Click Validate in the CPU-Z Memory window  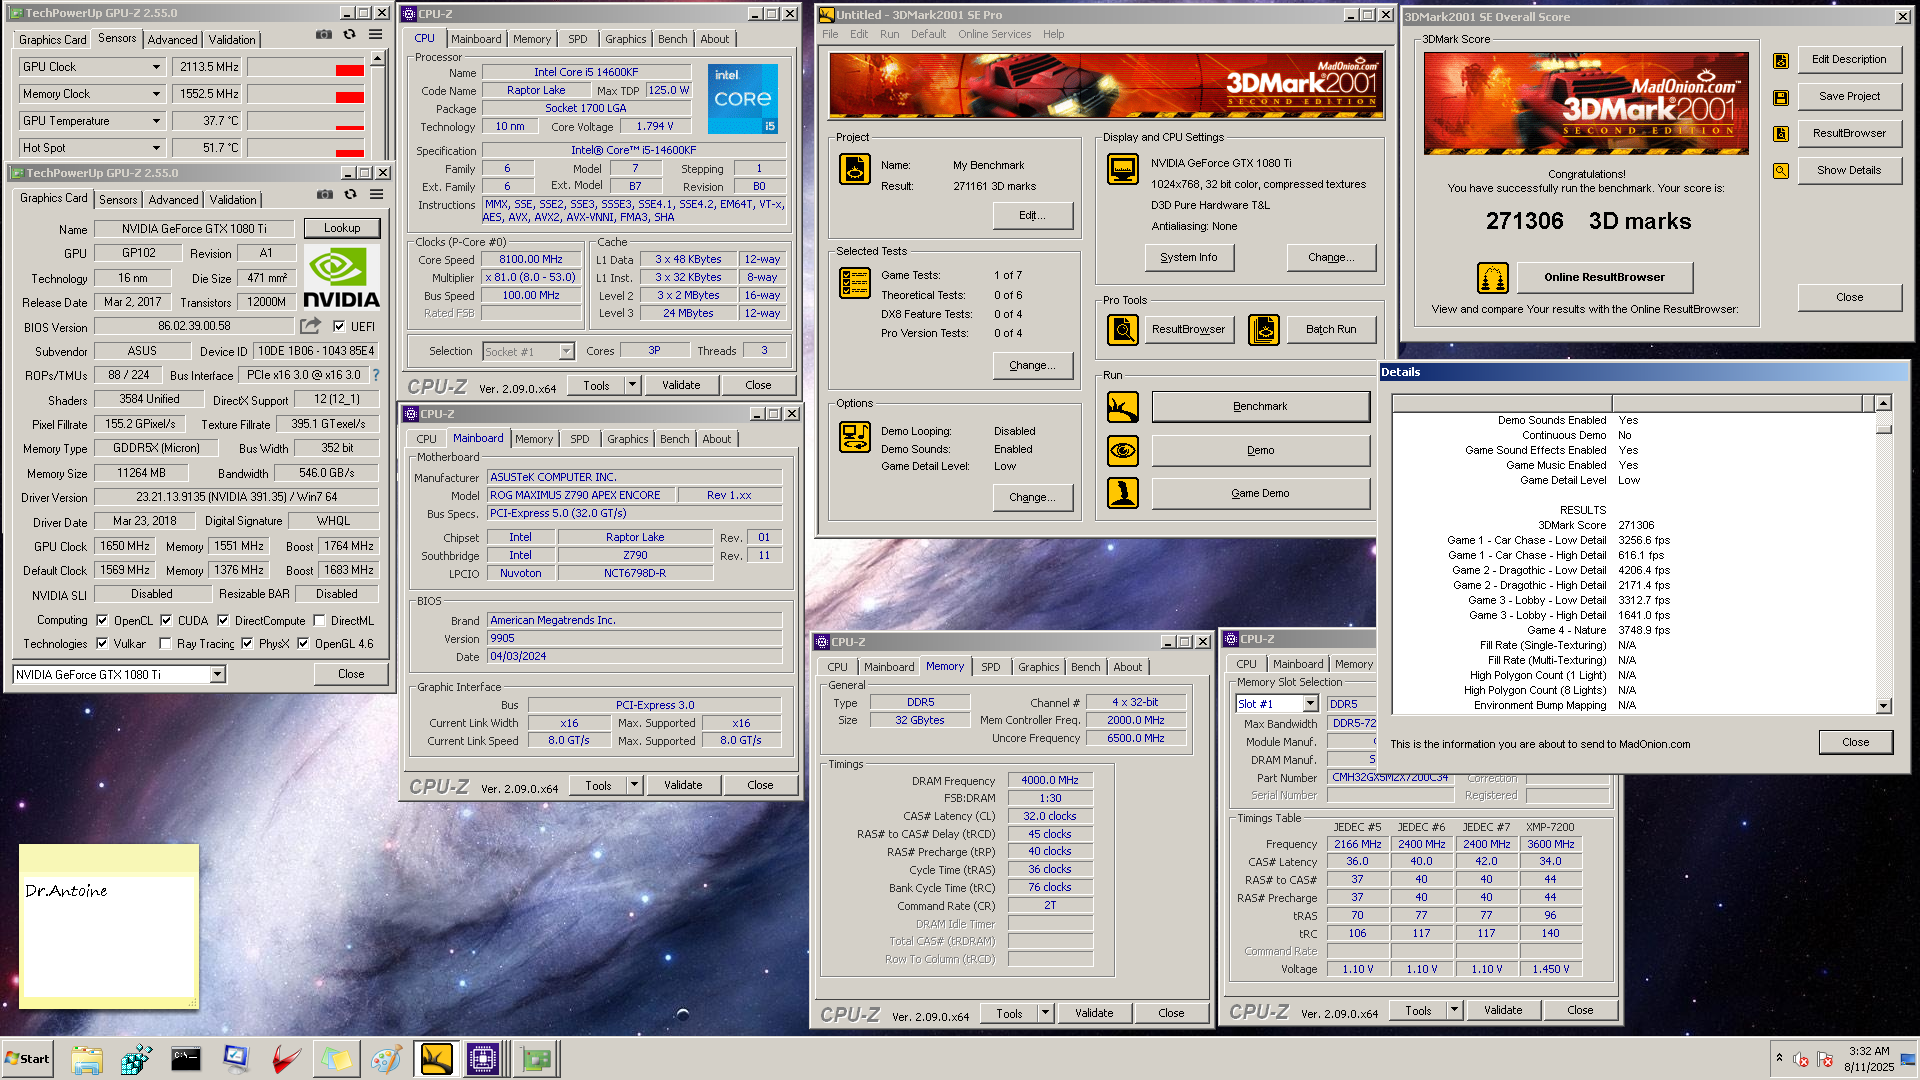(x=1094, y=1013)
